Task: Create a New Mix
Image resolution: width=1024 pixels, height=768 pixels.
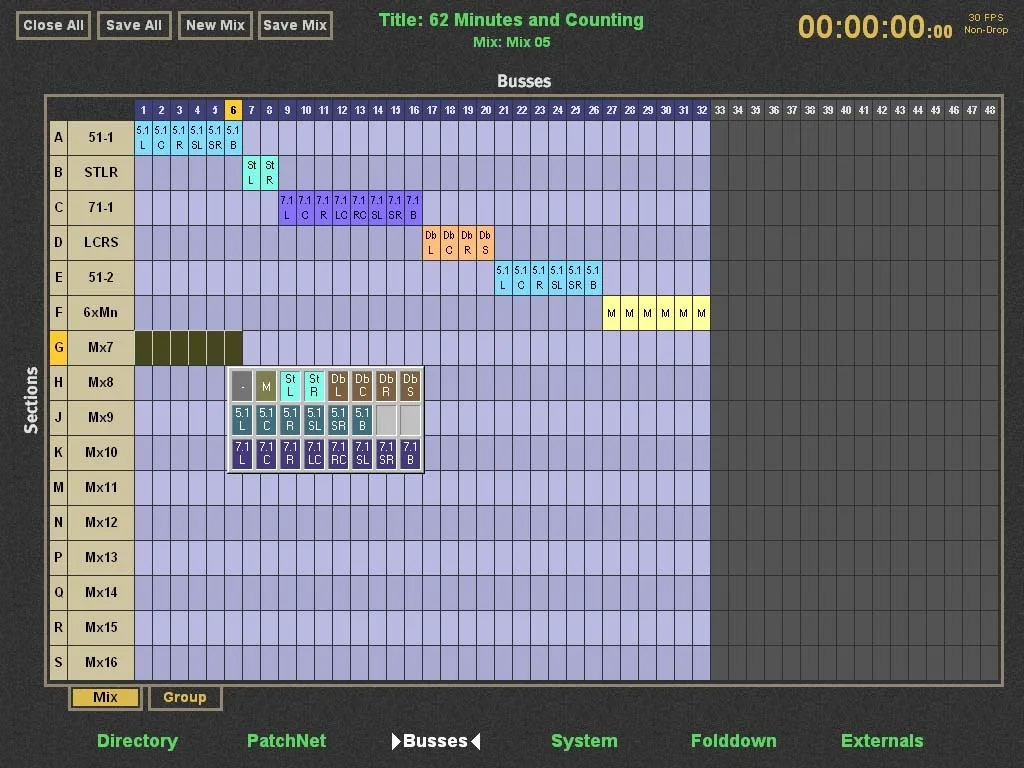Action: pos(215,25)
